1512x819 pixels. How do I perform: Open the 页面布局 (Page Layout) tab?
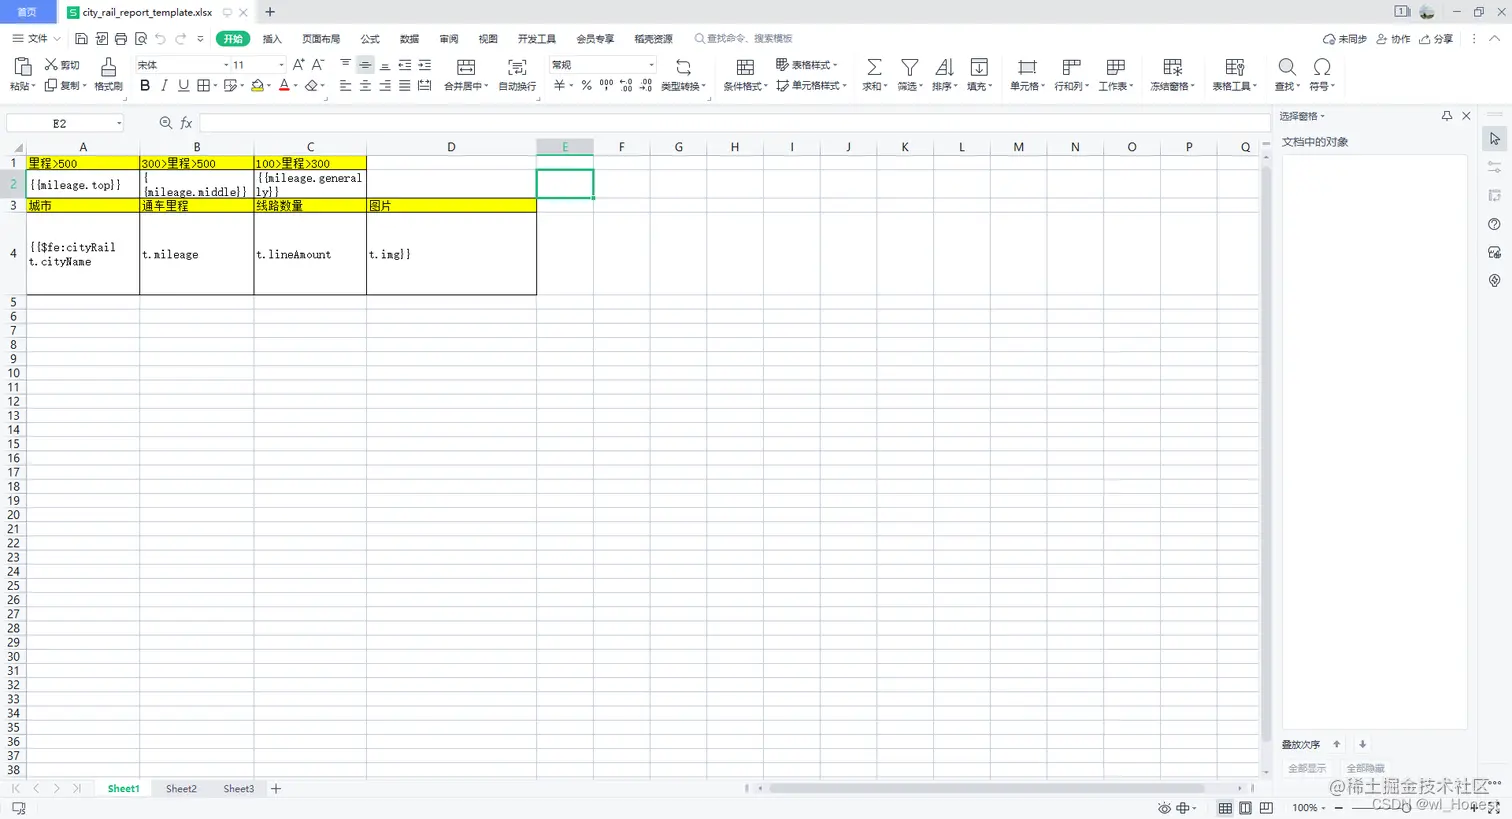pyautogui.click(x=321, y=39)
